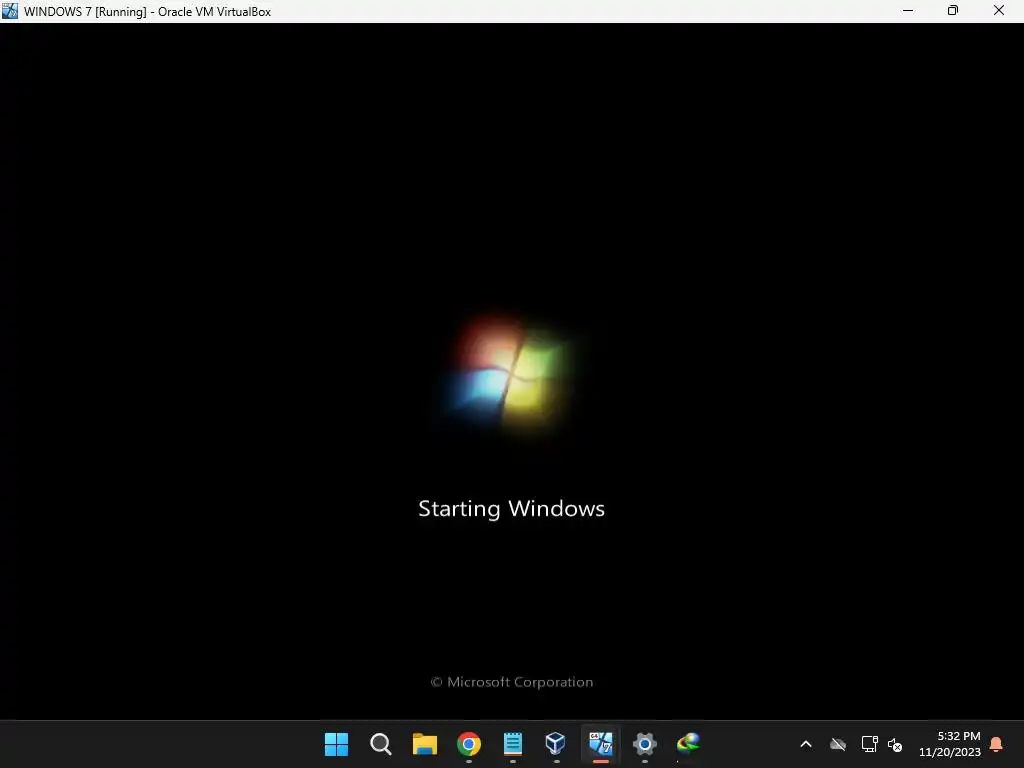Open the VirtualBox Manager cube icon

point(556,743)
